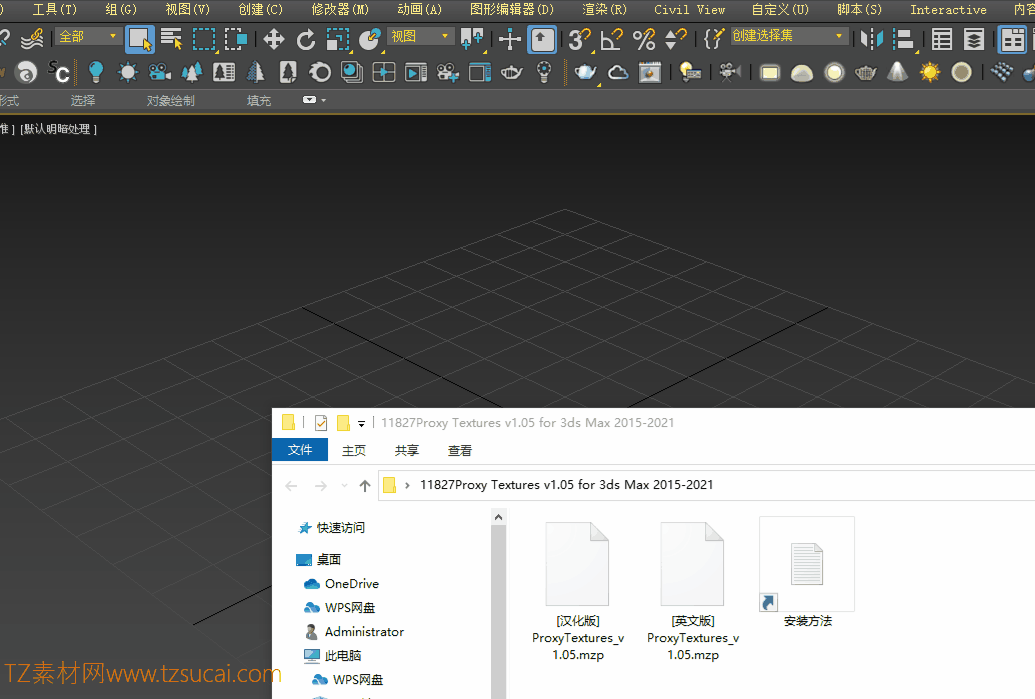The width and height of the screenshot is (1035, 699).
Task: Click the light lister bulb icon
Action: 690,71
